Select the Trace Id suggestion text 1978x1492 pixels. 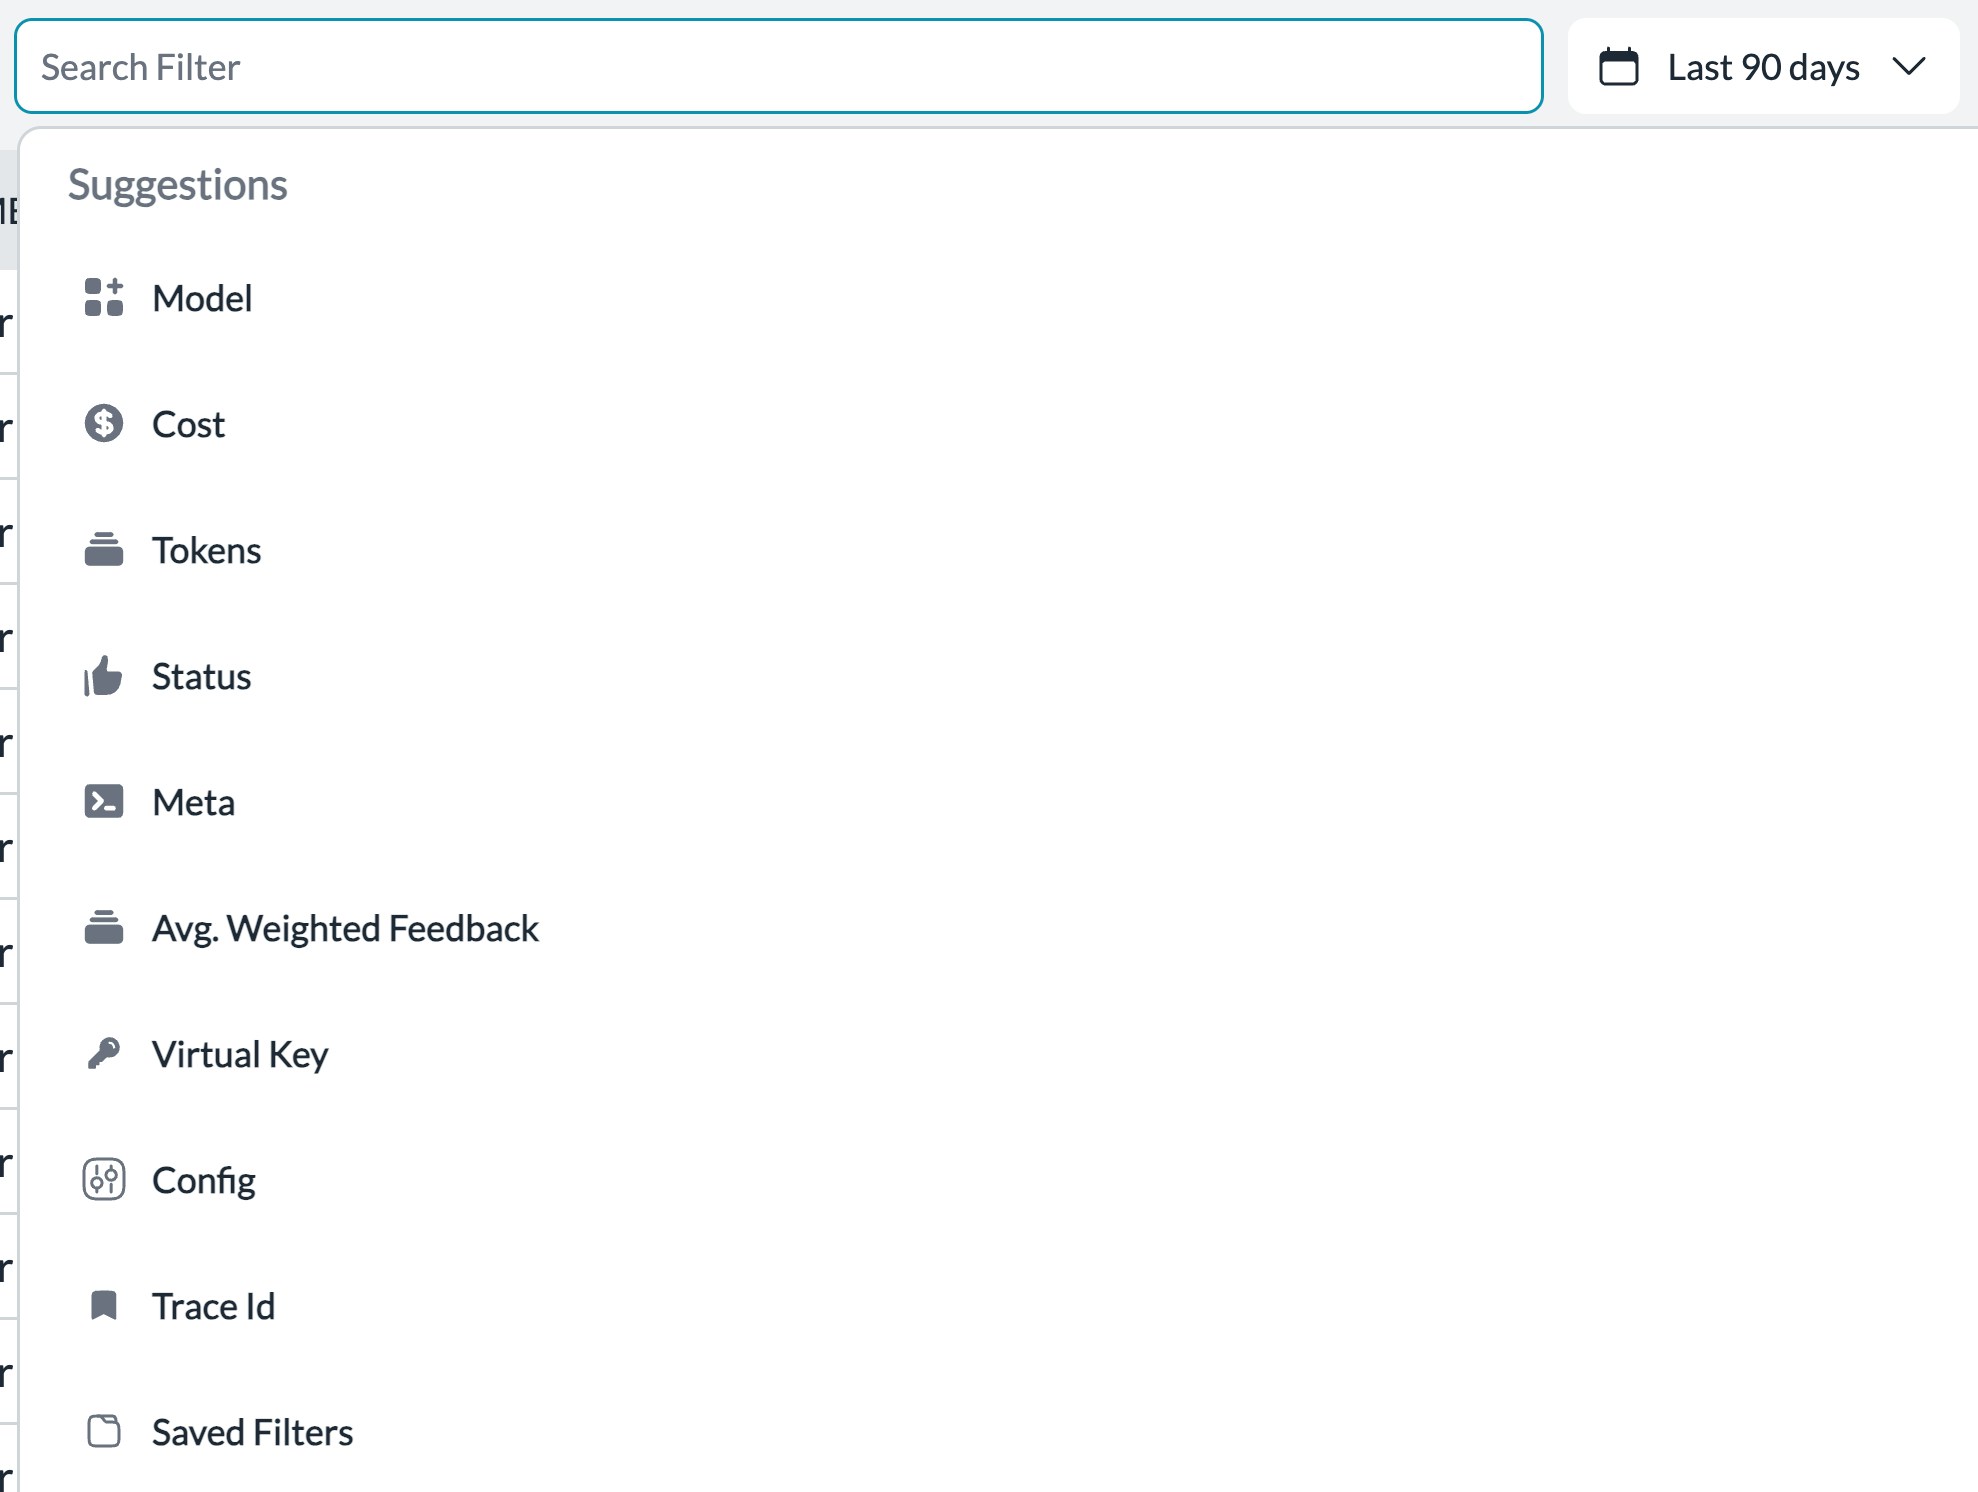click(x=213, y=1307)
